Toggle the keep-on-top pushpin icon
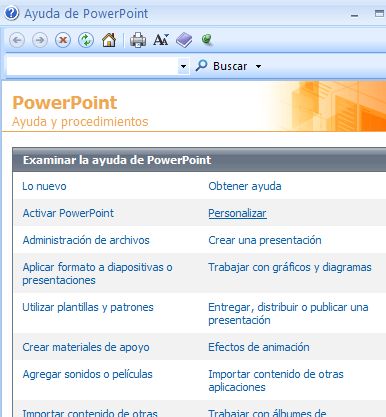The width and height of the screenshot is (386, 417). pyautogui.click(x=207, y=40)
